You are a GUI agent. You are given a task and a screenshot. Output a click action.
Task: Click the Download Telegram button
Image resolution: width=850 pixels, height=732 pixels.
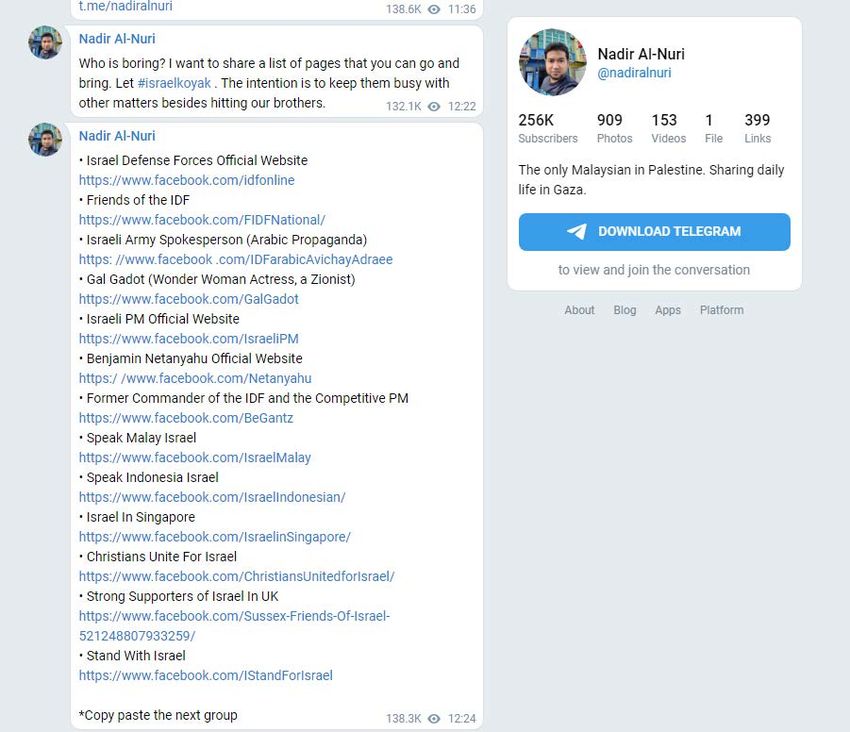654,232
